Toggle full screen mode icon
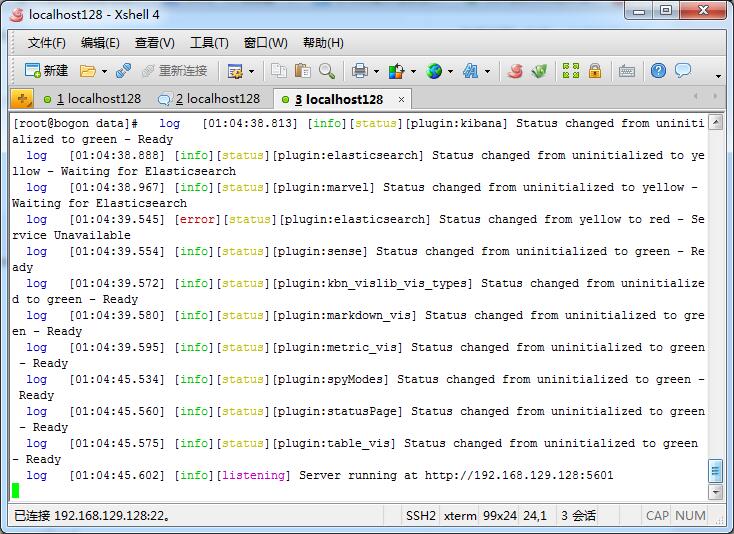Image resolution: width=734 pixels, height=534 pixels. click(571, 71)
